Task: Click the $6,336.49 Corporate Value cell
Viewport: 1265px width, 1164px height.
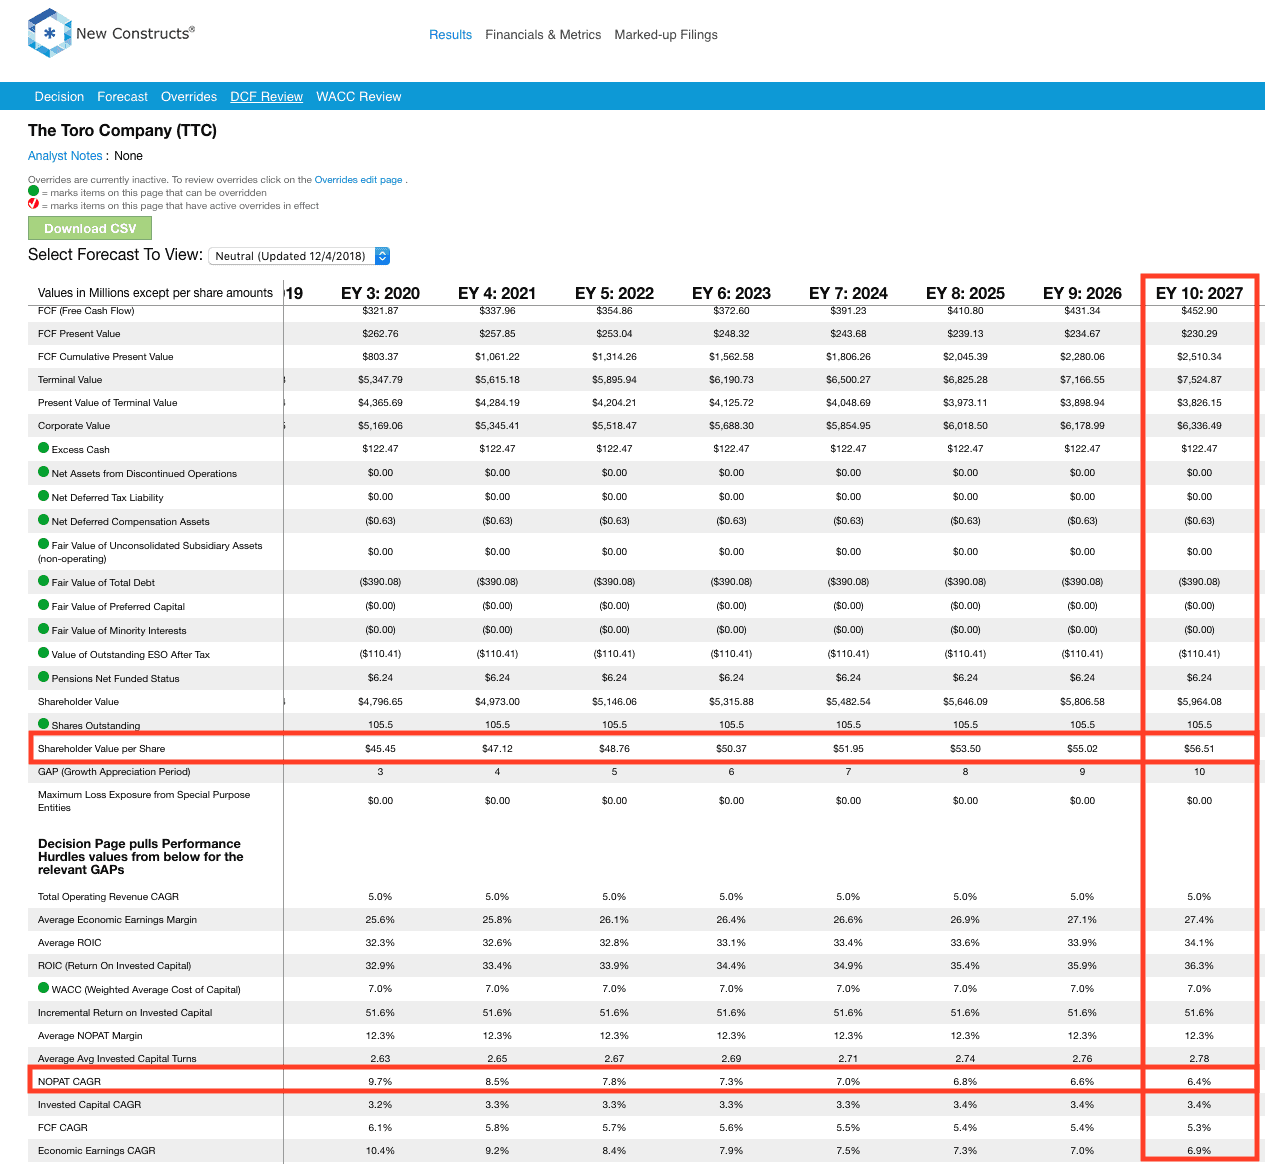Action: tap(1199, 426)
